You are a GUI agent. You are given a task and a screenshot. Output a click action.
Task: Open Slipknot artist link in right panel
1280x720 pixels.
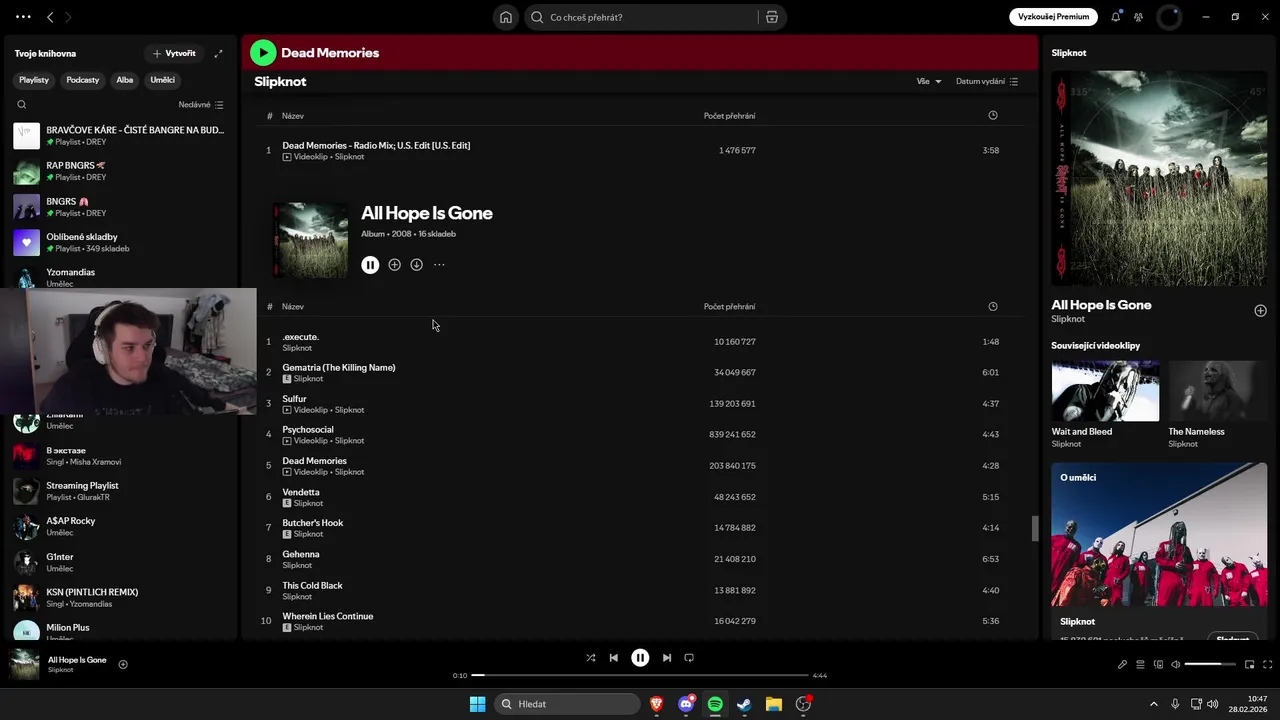pyautogui.click(x=1068, y=319)
